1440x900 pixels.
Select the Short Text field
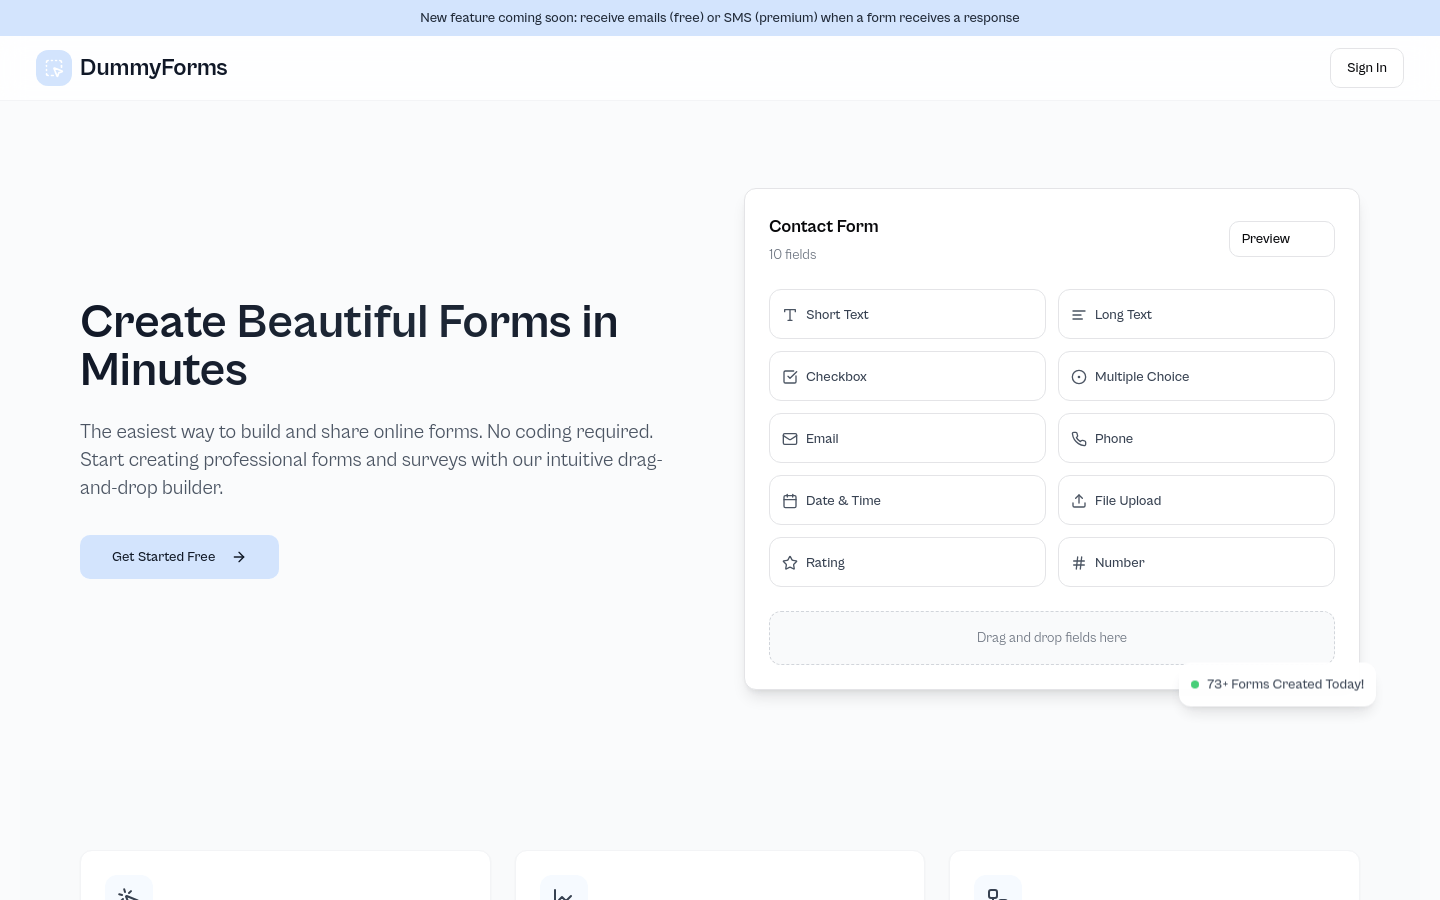pos(907,314)
